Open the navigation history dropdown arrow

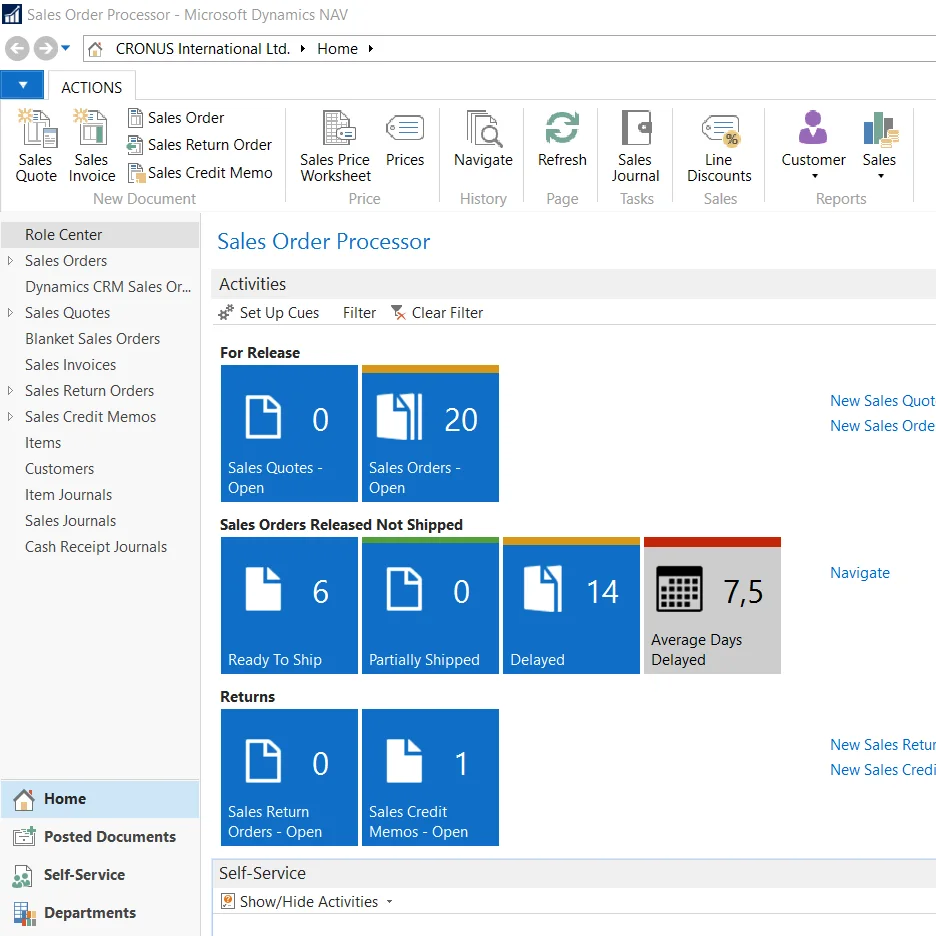(x=66, y=48)
